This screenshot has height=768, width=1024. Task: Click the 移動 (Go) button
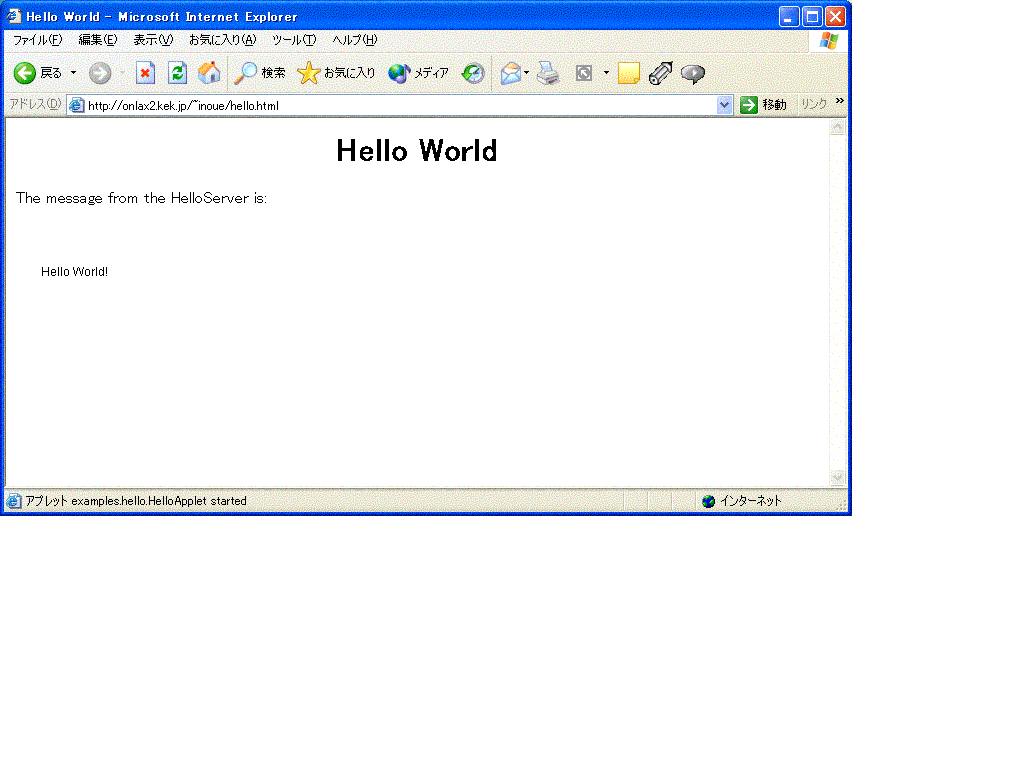click(763, 104)
